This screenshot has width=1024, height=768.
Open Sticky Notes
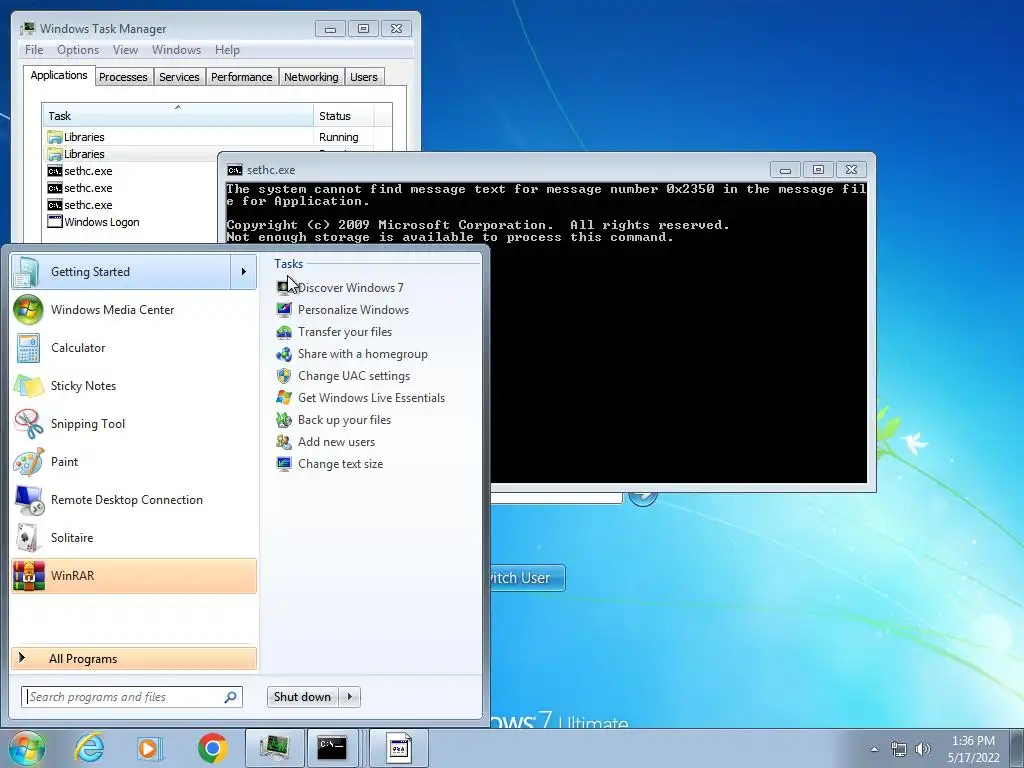pos(134,385)
